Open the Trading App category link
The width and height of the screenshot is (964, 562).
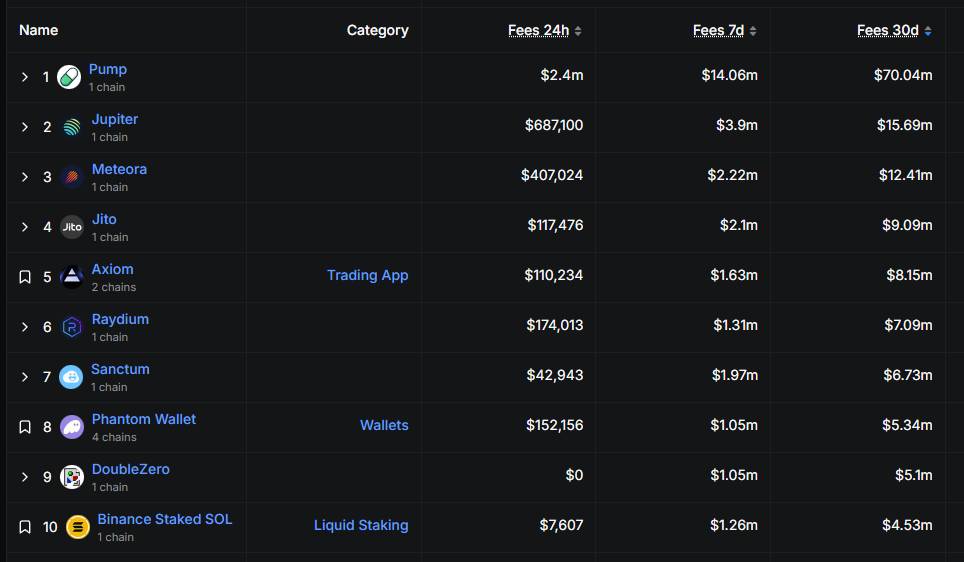coord(367,275)
